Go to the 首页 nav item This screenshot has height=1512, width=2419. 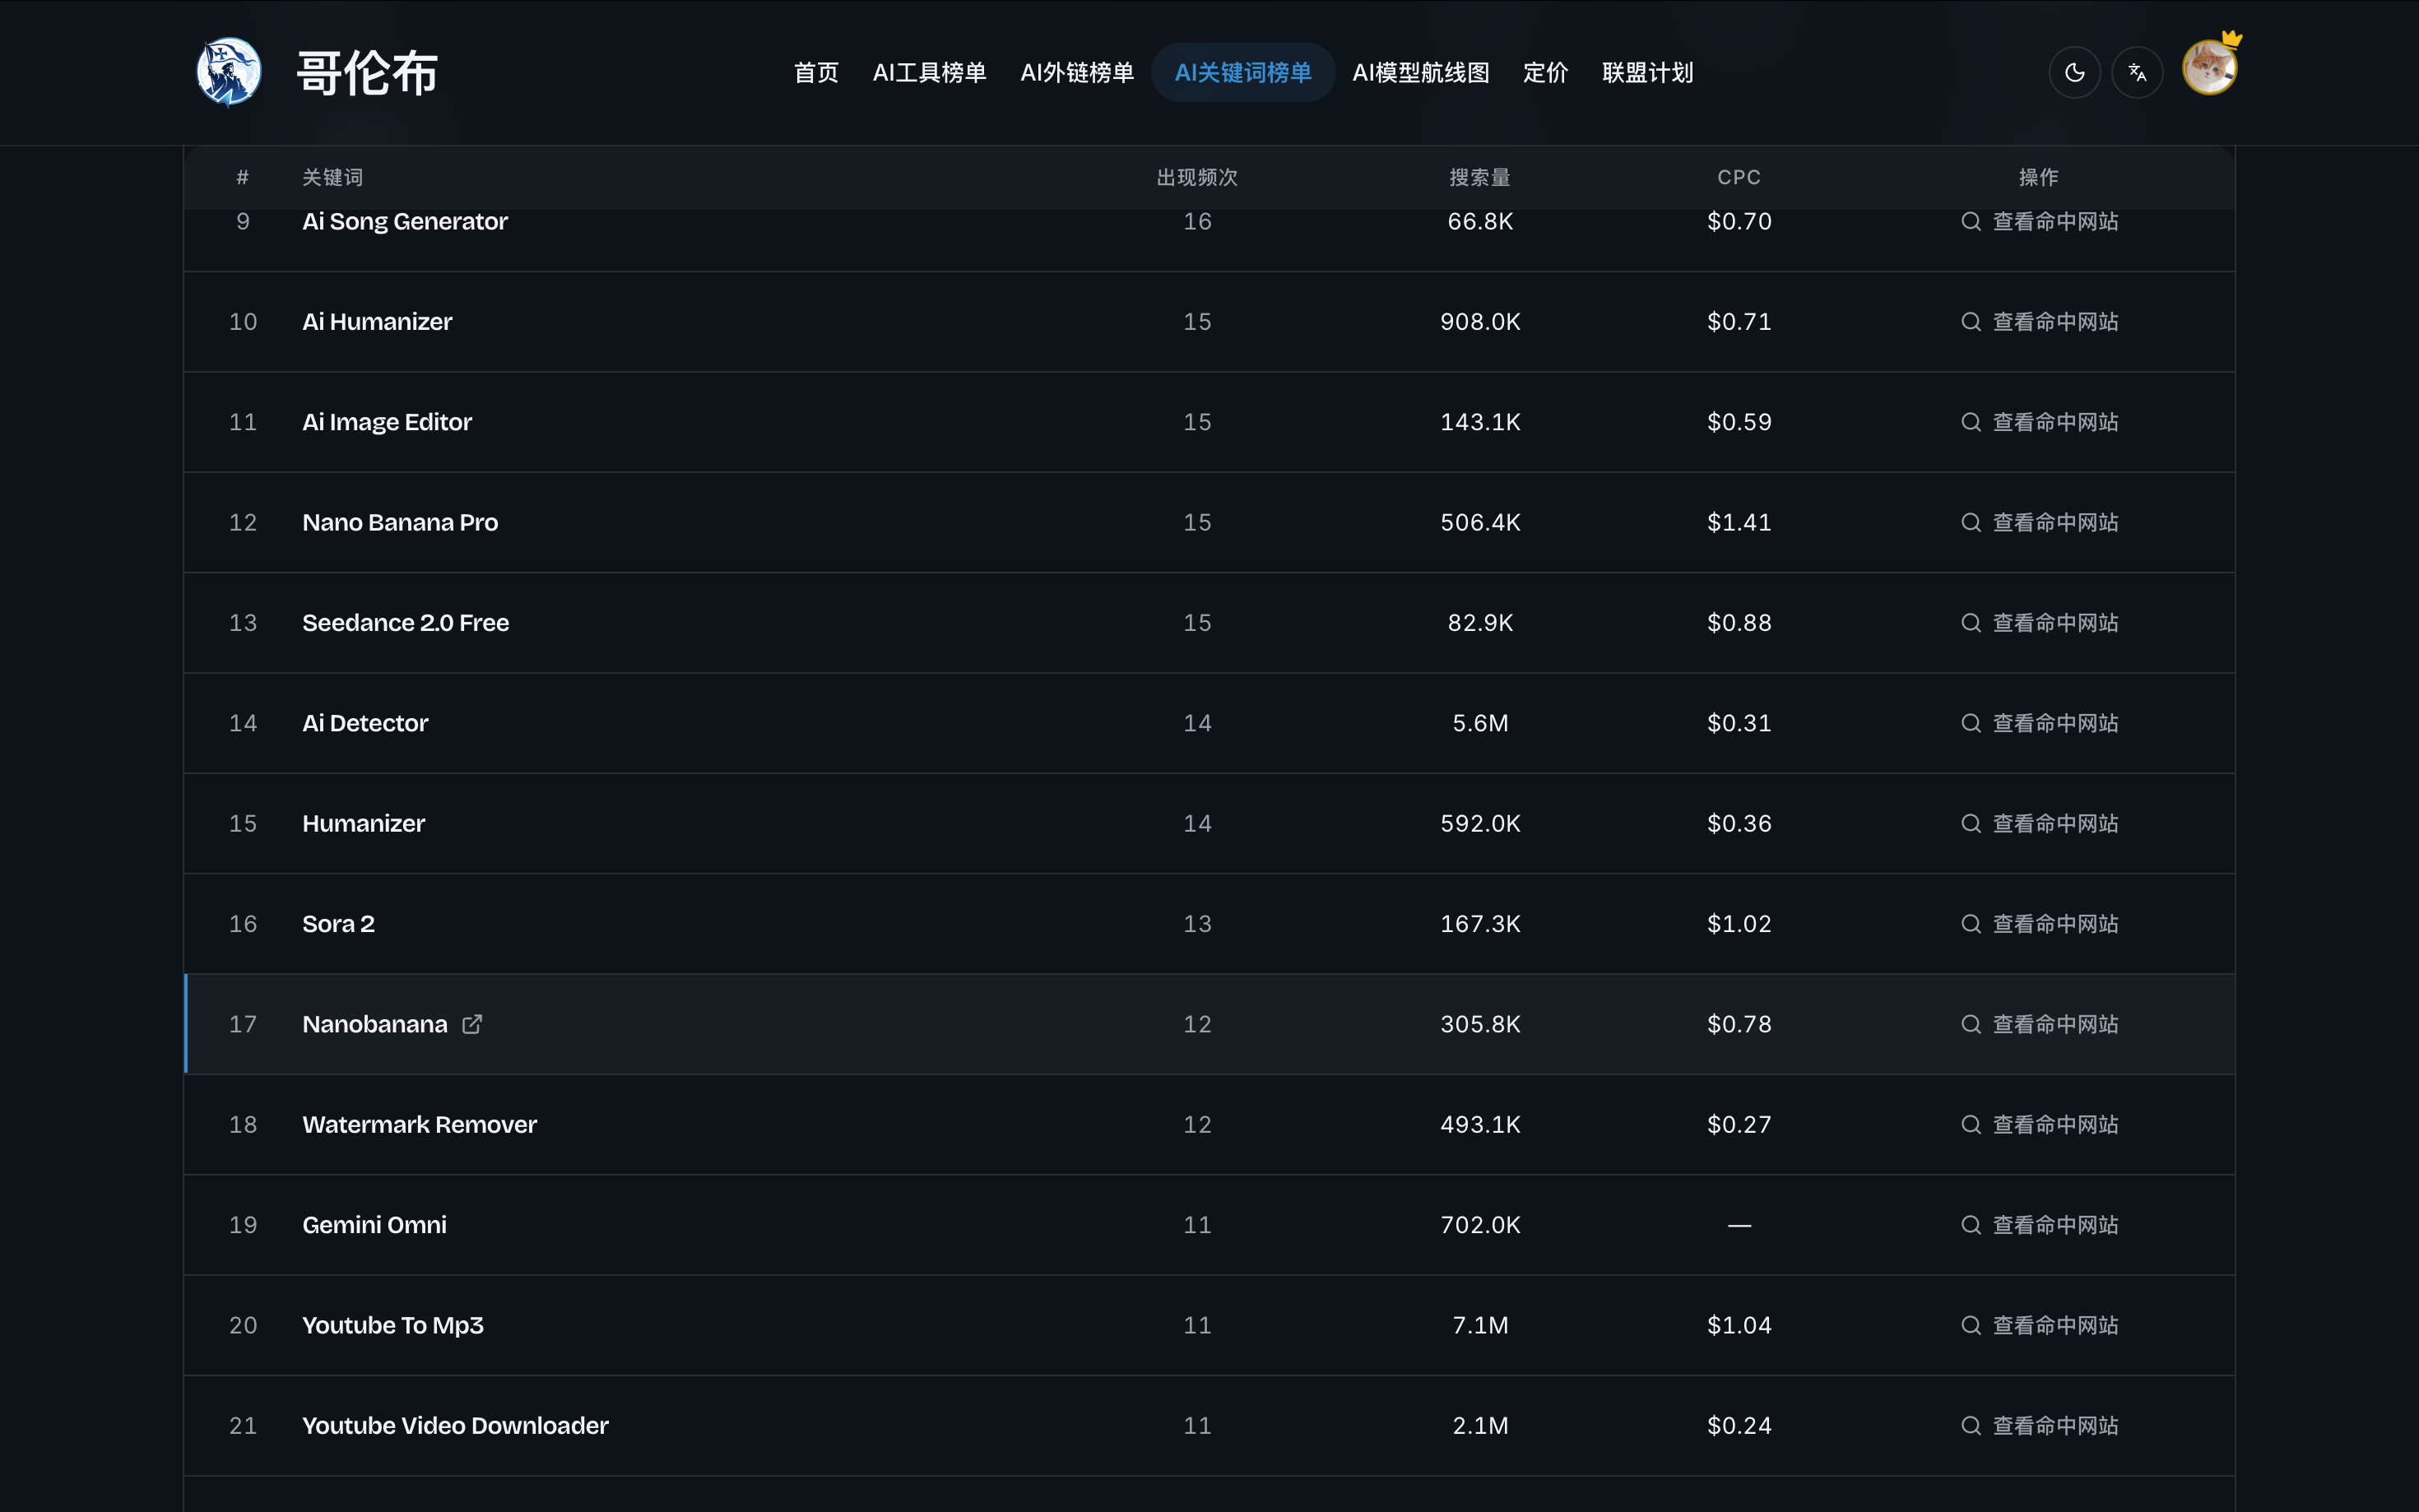click(816, 72)
